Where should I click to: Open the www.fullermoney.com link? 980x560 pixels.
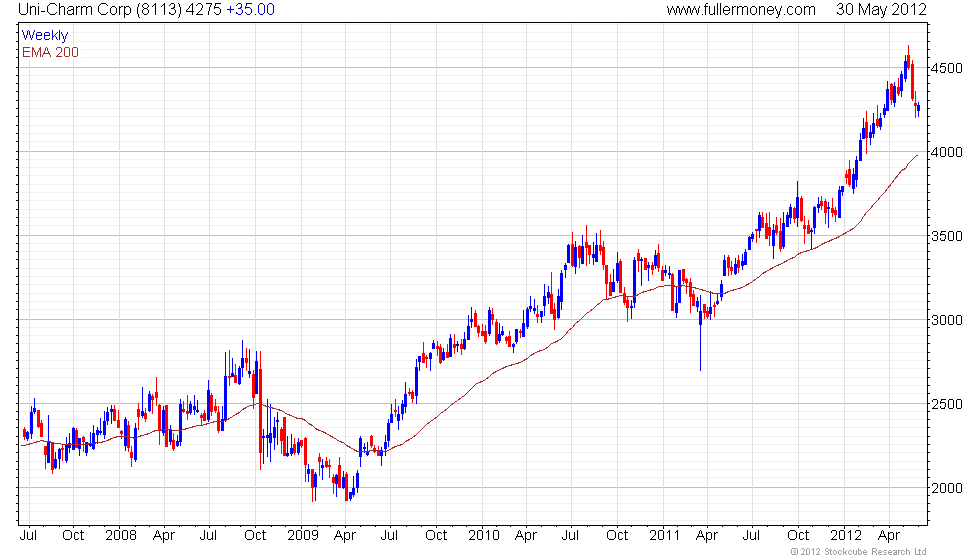tap(740, 10)
